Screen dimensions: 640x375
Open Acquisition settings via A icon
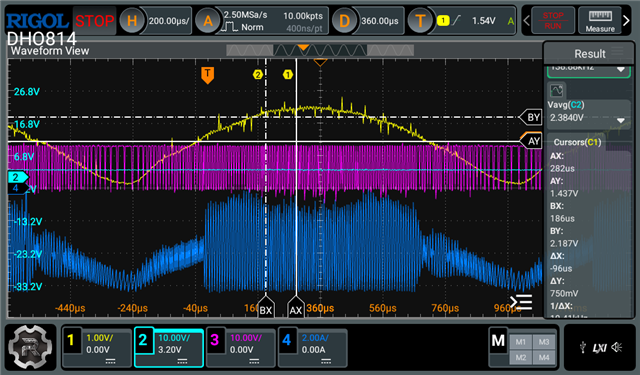pos(208,20)
